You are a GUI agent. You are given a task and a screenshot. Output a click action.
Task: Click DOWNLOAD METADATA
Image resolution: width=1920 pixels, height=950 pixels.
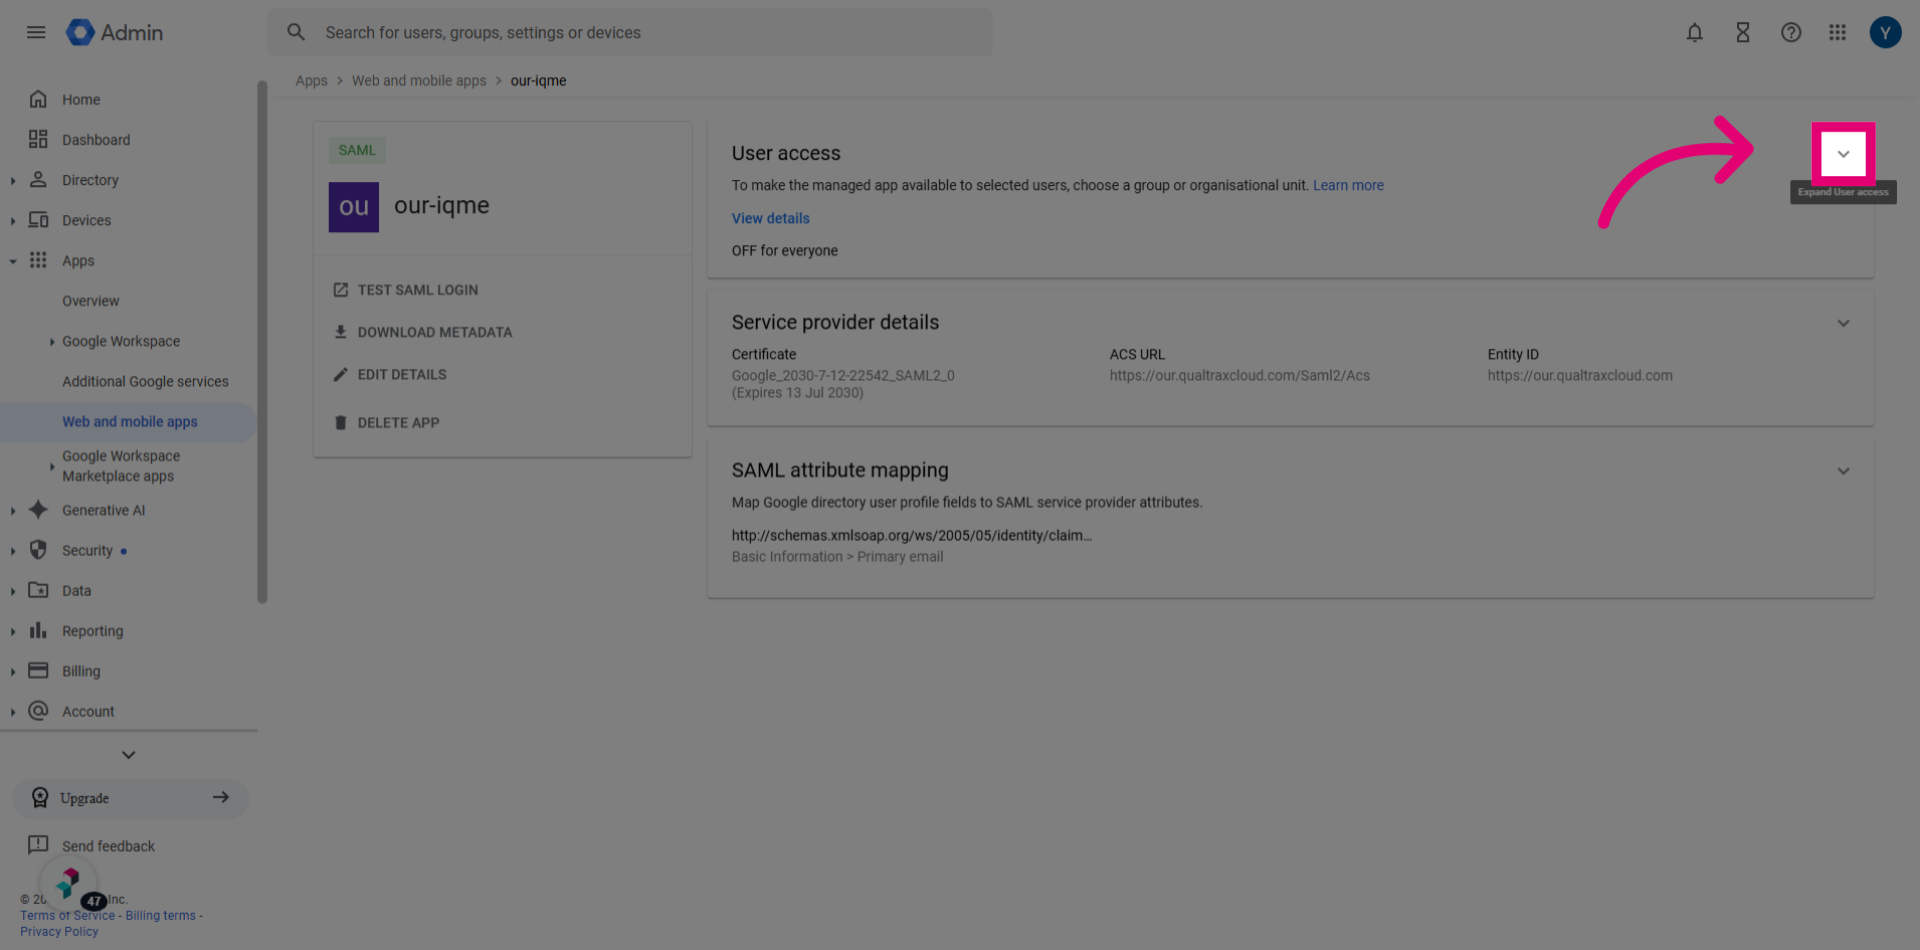click(422, 332)
